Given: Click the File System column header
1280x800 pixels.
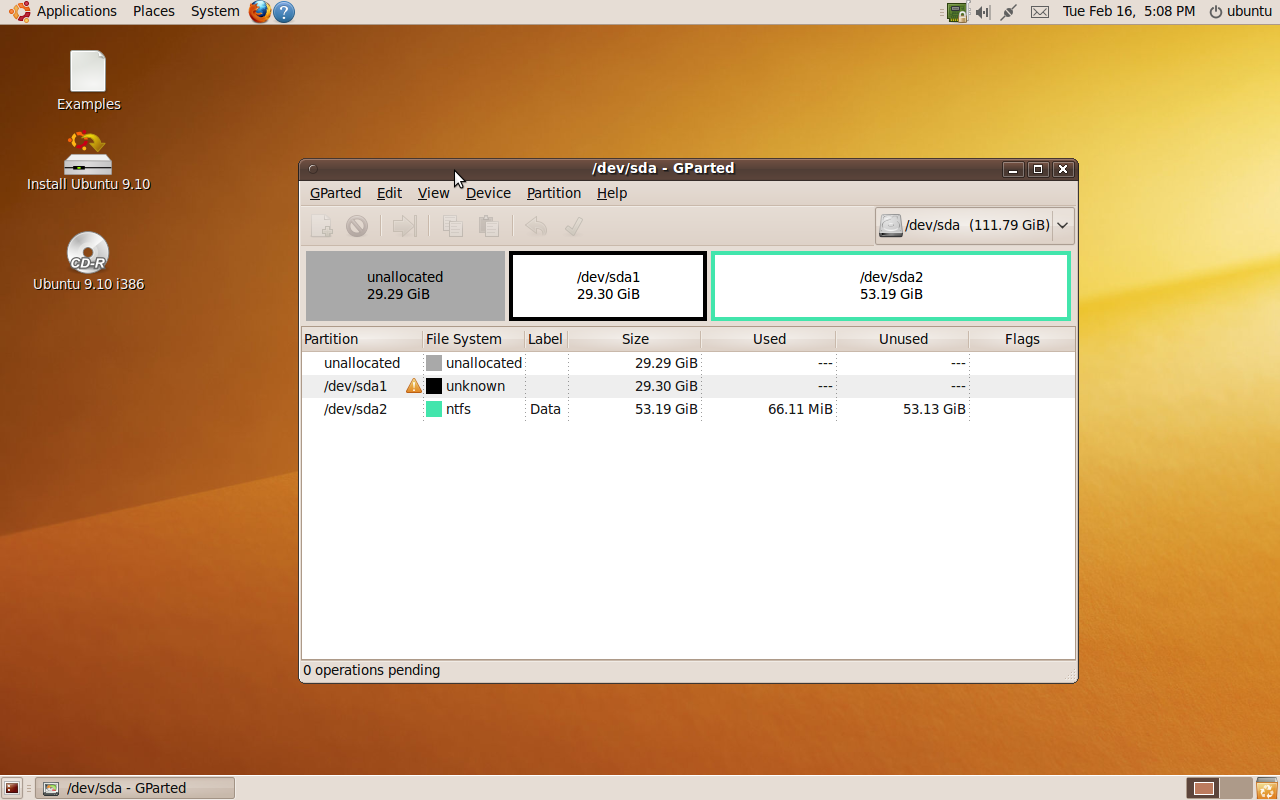Looking at the screenshot, I should pyautogui.click(x=473, y=339).
